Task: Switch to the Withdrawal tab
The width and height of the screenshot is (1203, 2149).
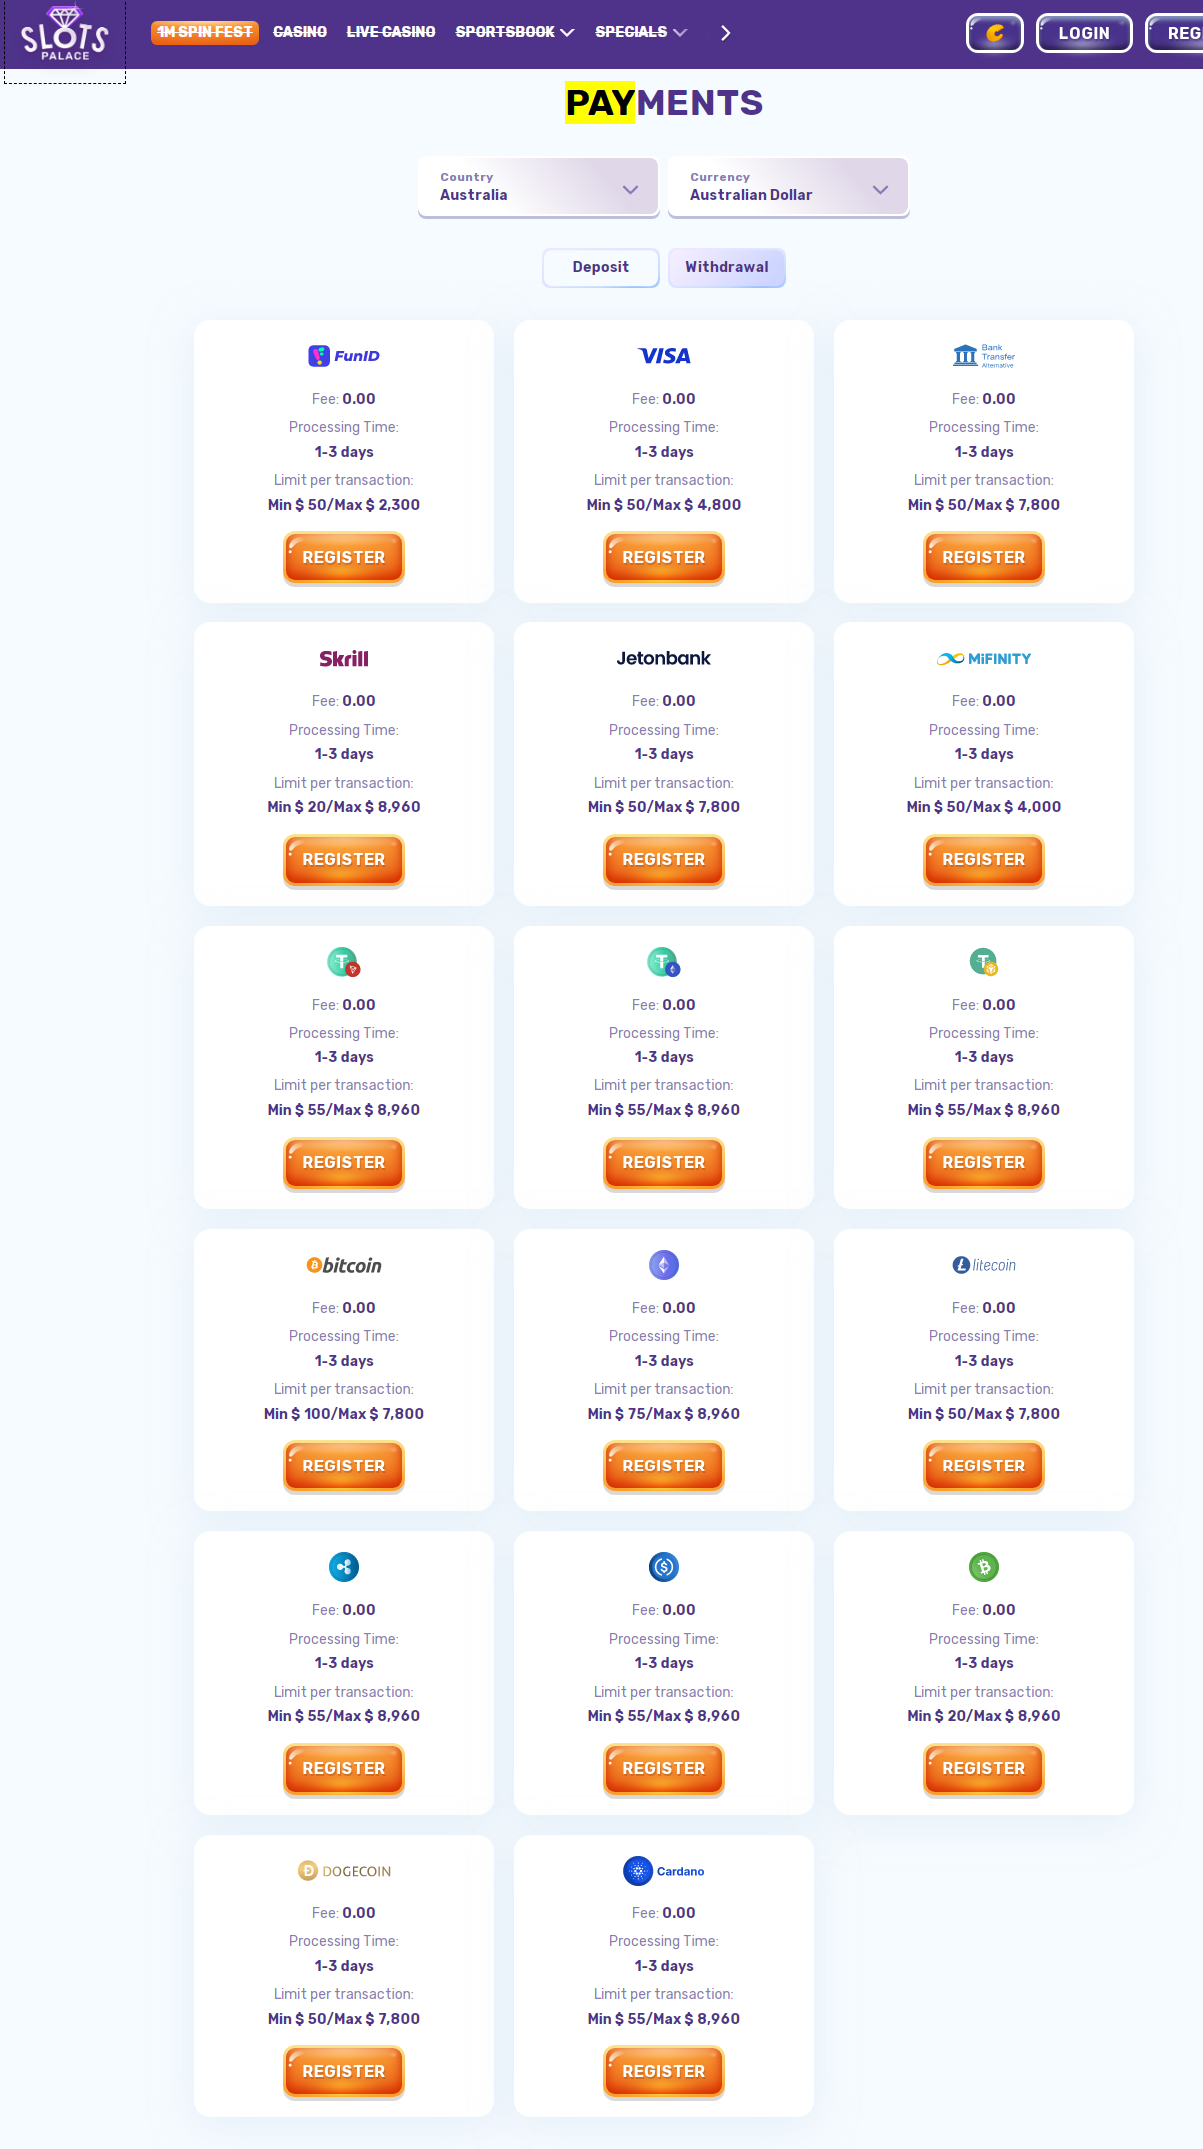Action: [x=727, y=267]
